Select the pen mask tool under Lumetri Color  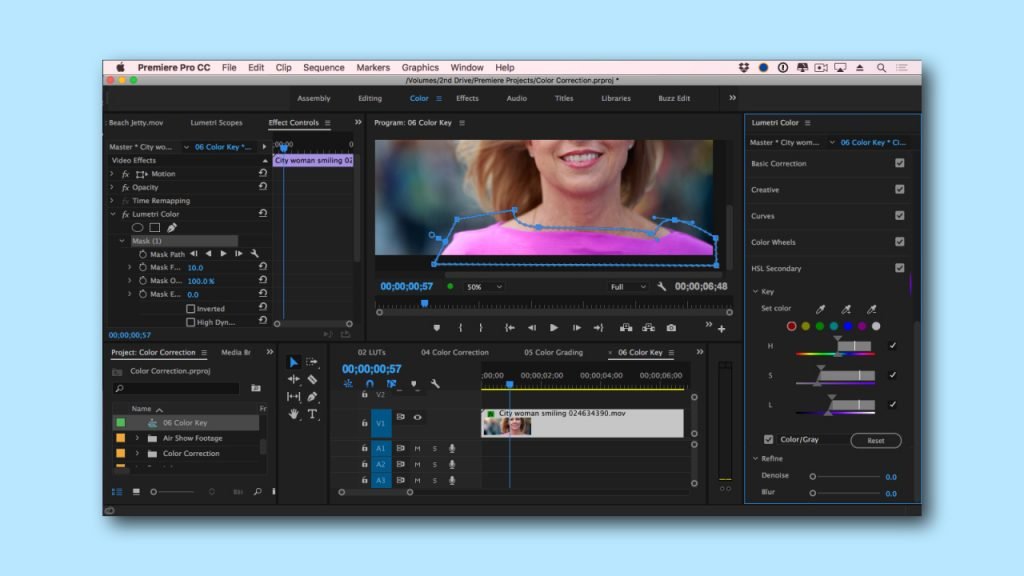pyautogui.click(x=172, y=227)
